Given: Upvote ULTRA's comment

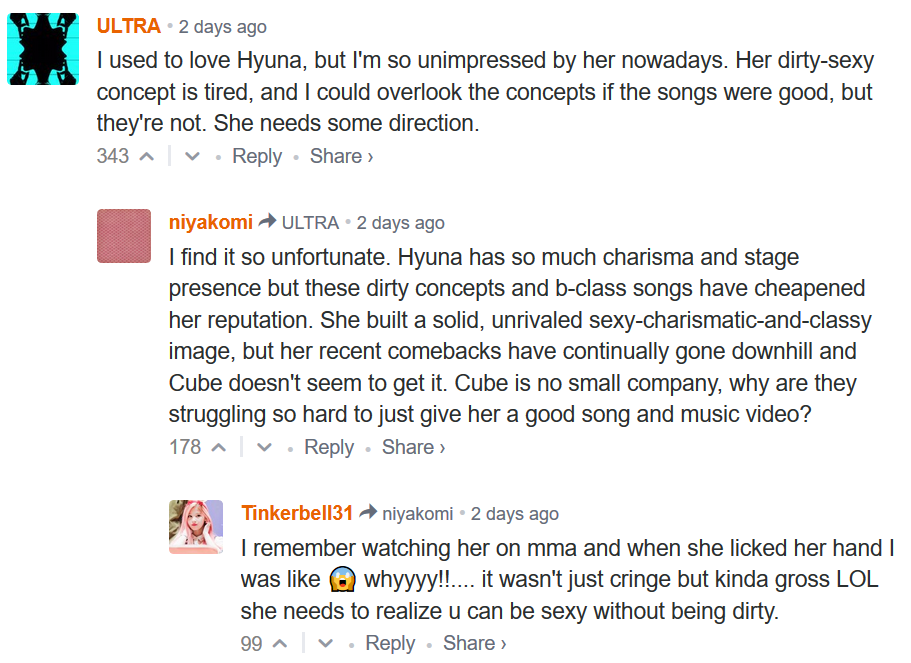Looking at the screenshot, I should [x=147, y=157].
